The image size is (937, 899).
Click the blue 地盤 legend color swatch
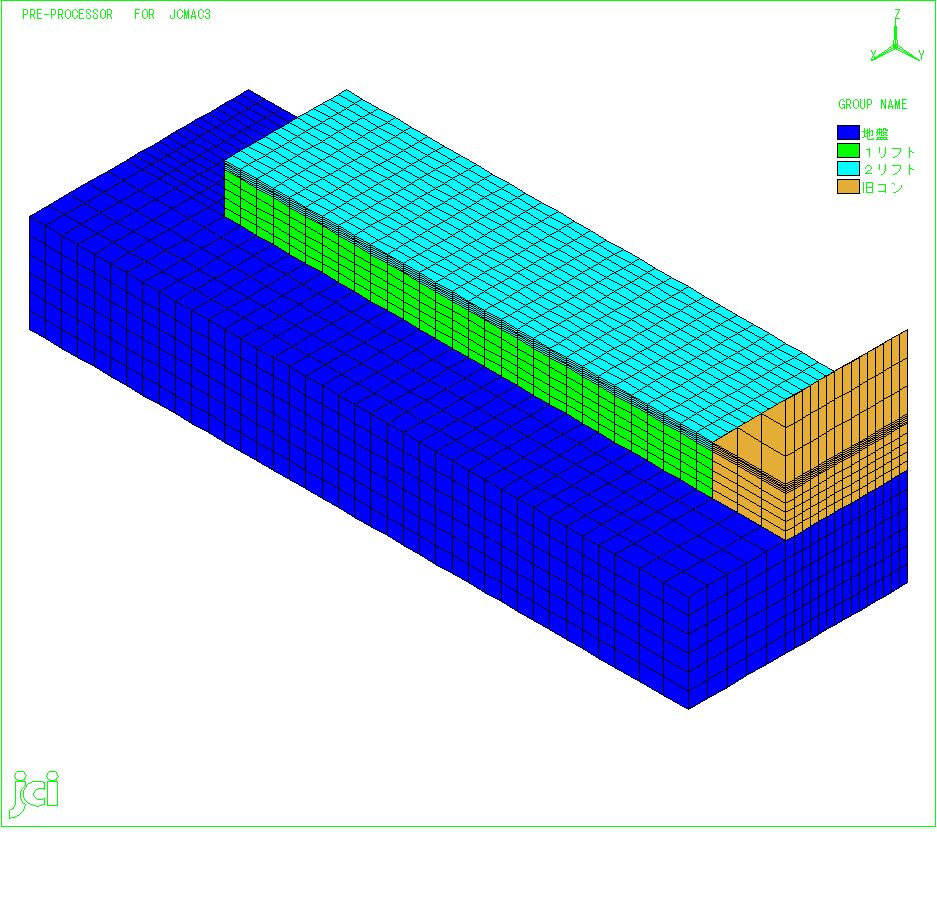tap(848, 133)
